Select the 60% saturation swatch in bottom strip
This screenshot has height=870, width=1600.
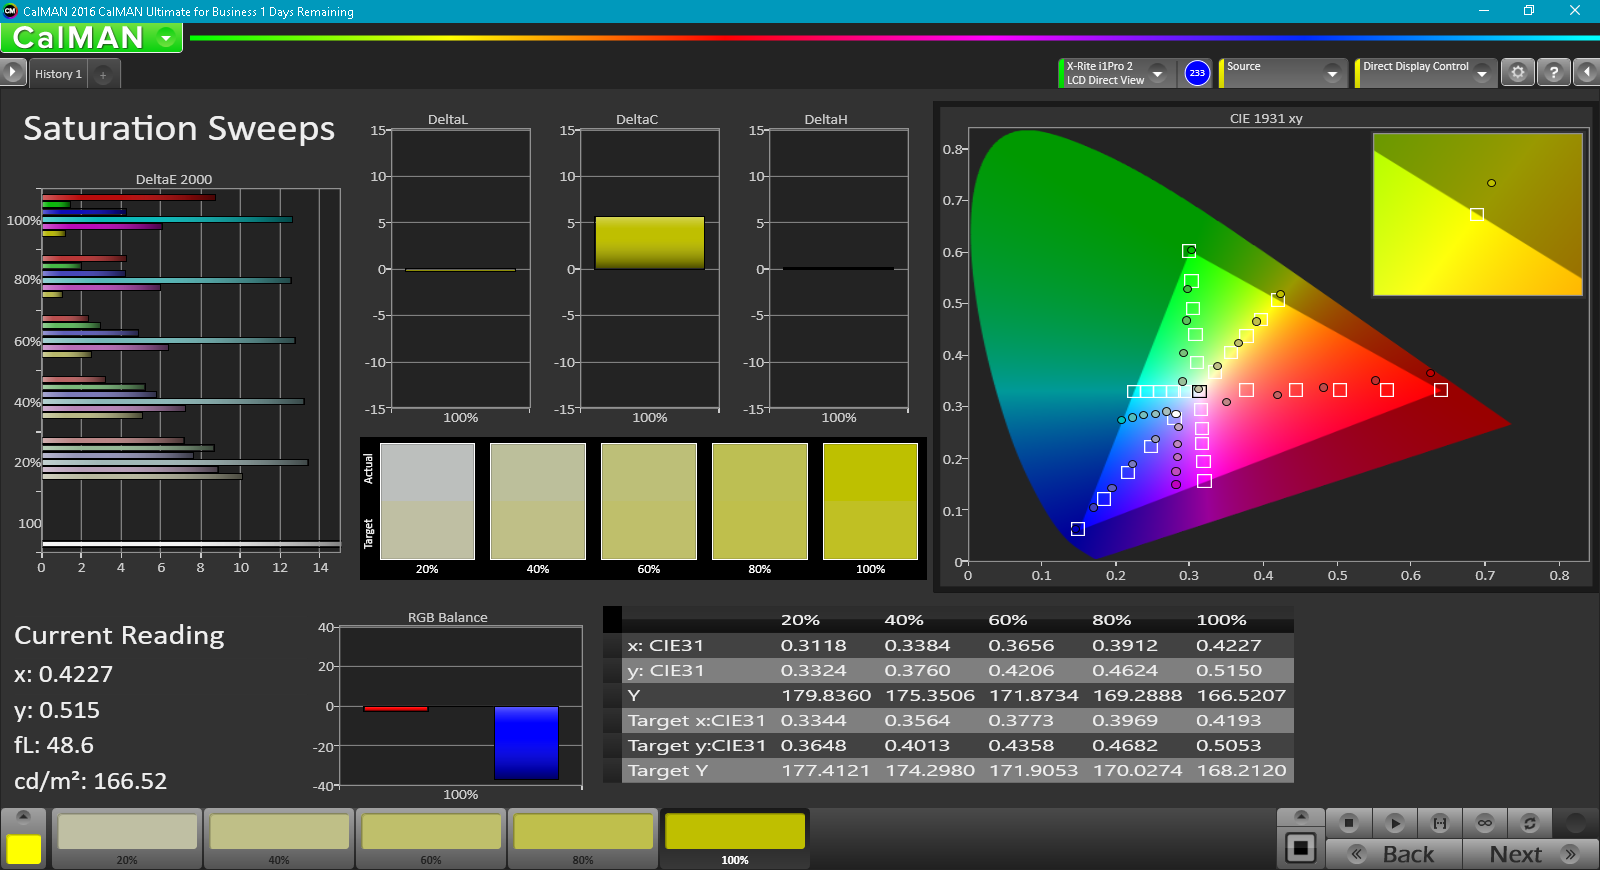pyautogui.click(x=431, y=838)
